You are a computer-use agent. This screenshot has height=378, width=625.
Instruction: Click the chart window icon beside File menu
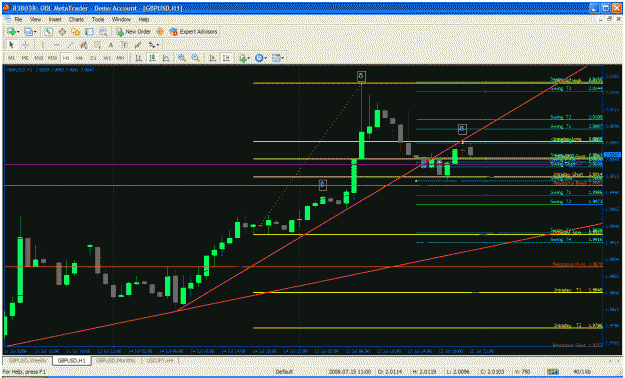pos(7,19)
